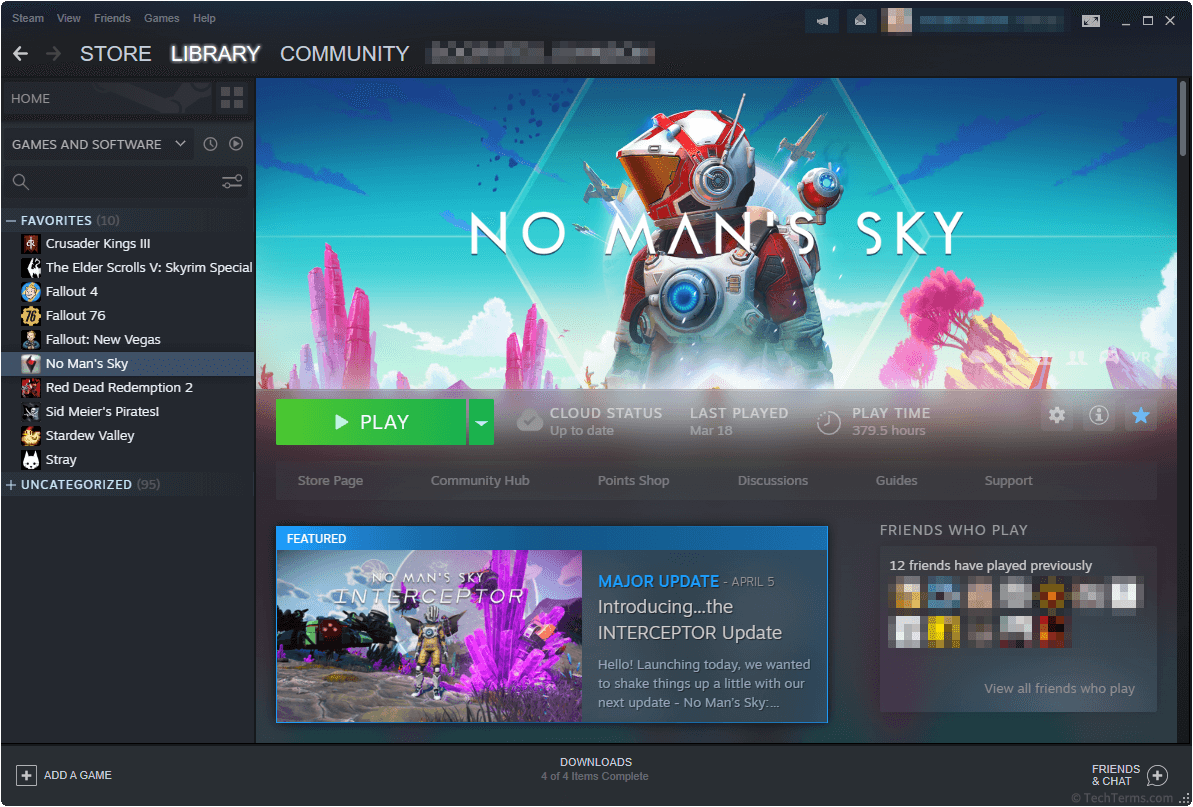Click the Home button in sidebar

click(x=107, y=98)
